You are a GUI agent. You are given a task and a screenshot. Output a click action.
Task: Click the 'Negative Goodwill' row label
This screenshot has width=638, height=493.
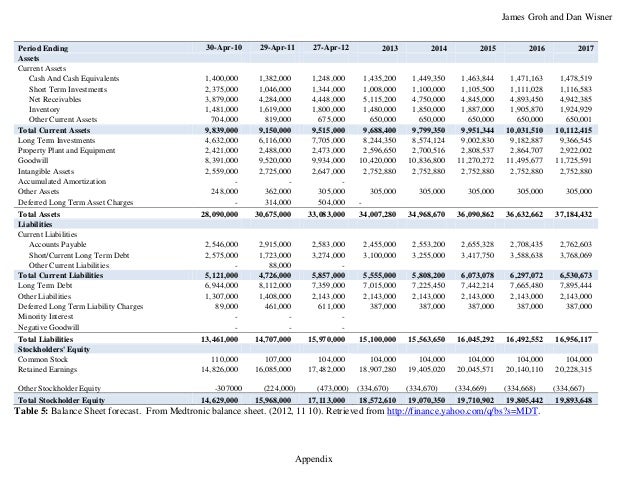pyautogui.click(x=48, y=327)
